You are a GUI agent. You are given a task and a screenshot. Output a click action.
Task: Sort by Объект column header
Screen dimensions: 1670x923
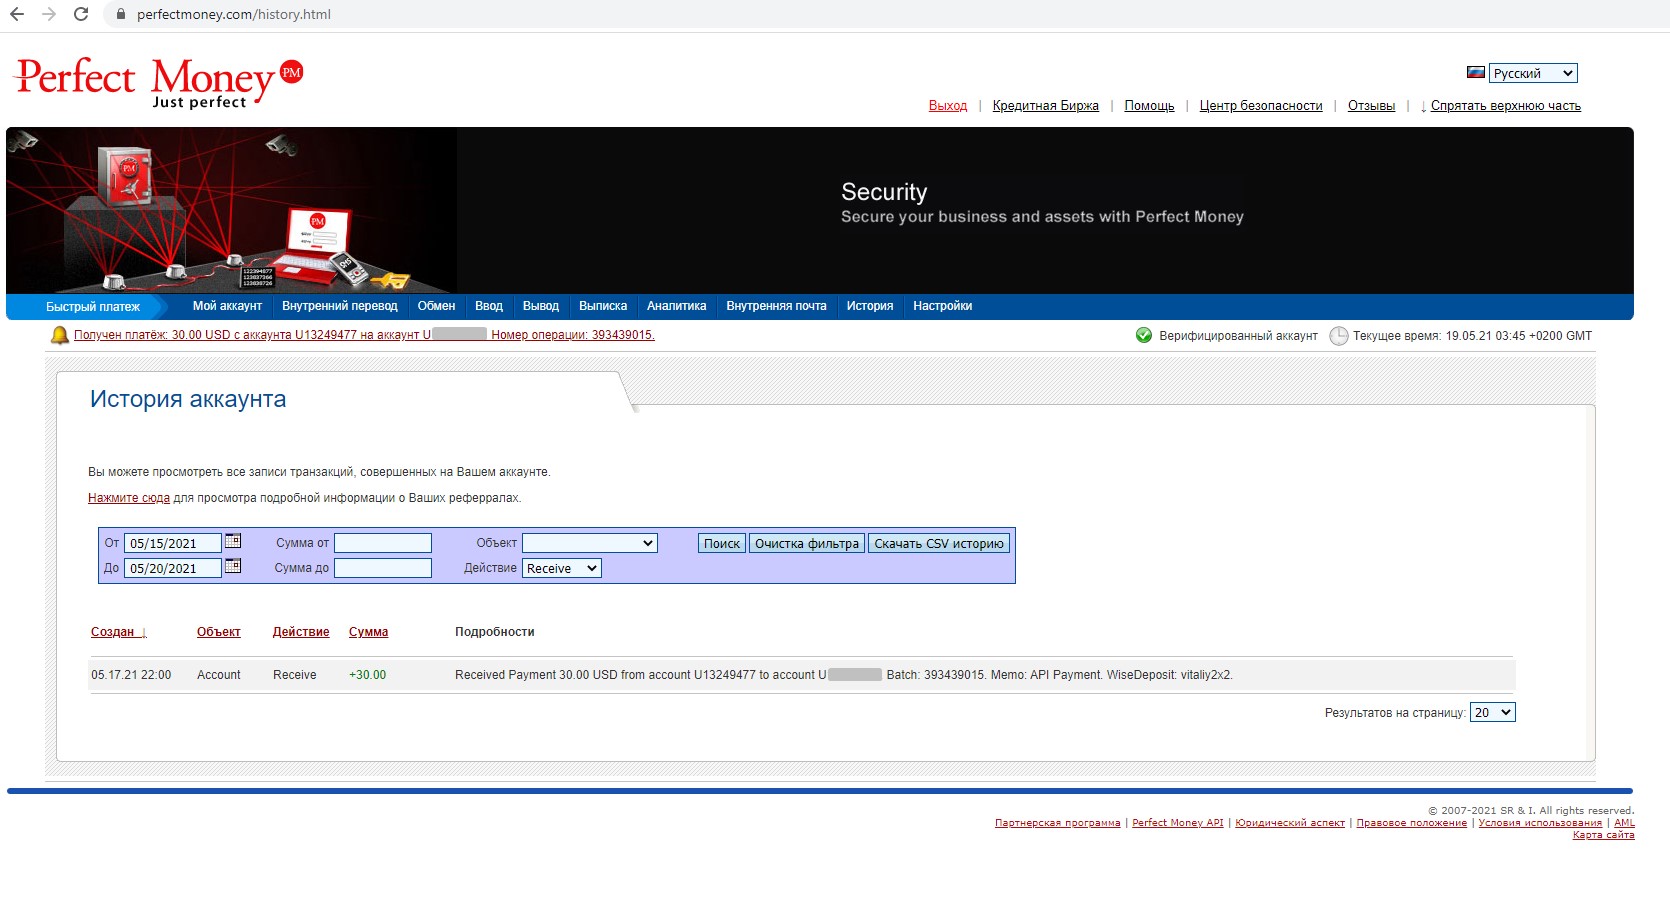point(219,632)
